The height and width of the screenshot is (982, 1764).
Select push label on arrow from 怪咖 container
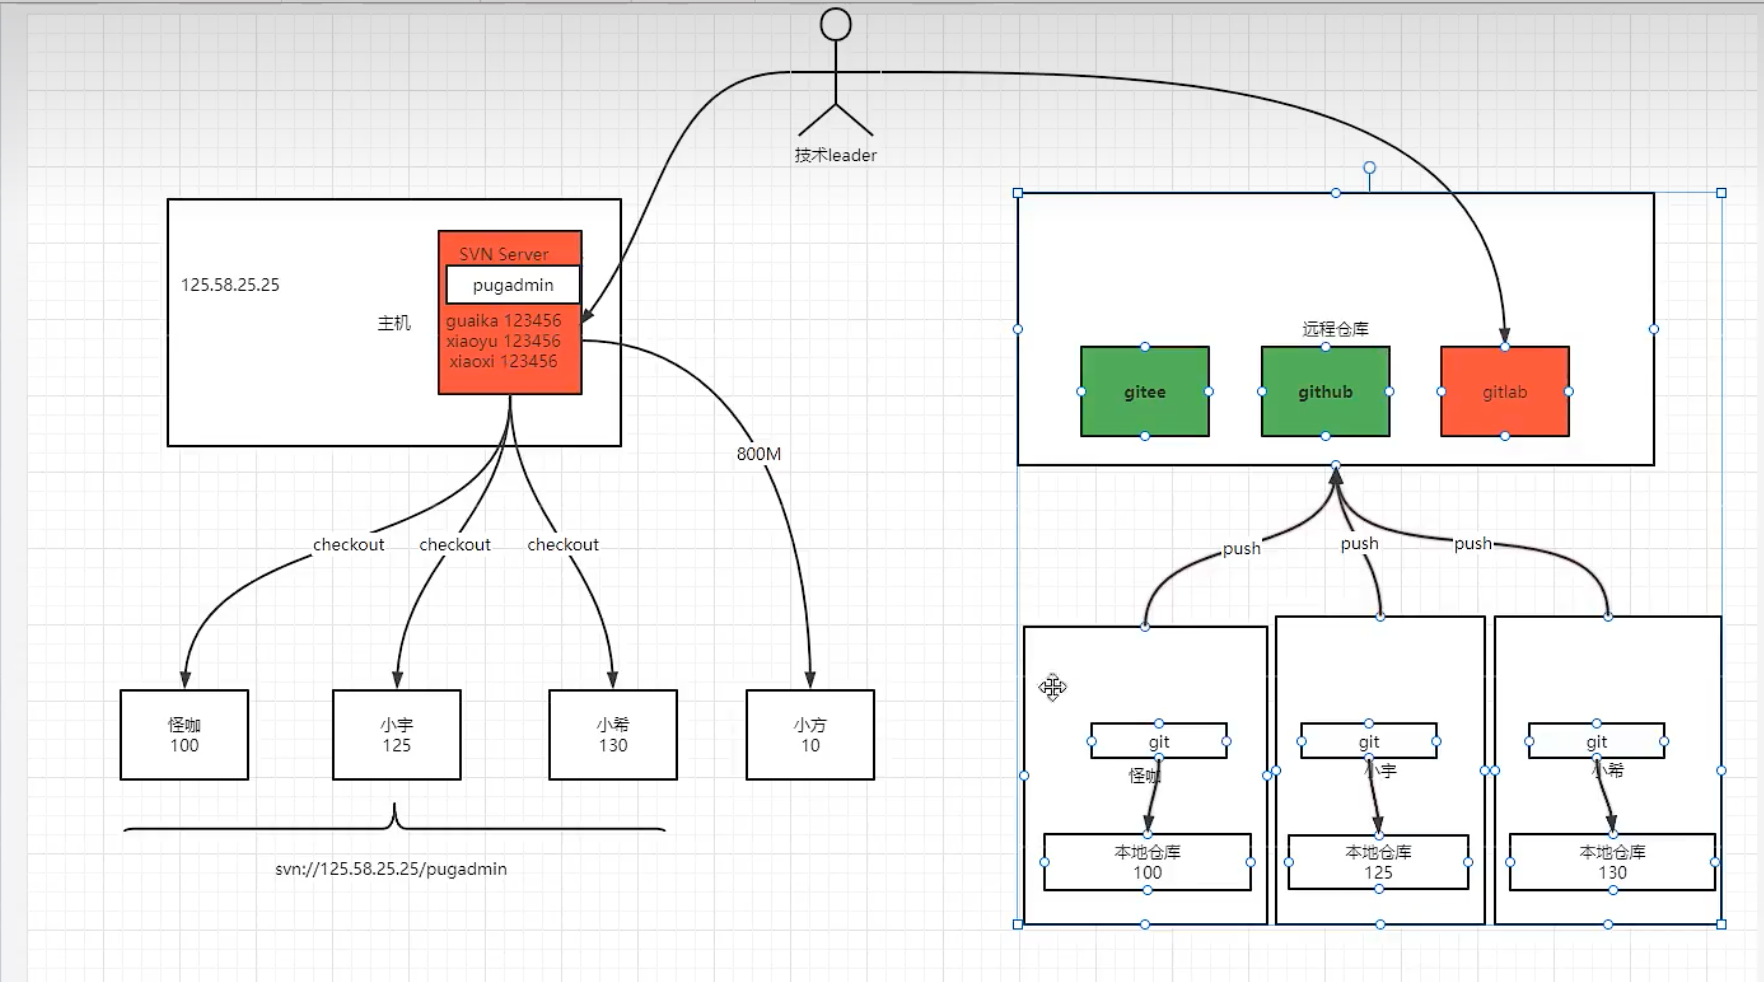(x=1242, y=548)
